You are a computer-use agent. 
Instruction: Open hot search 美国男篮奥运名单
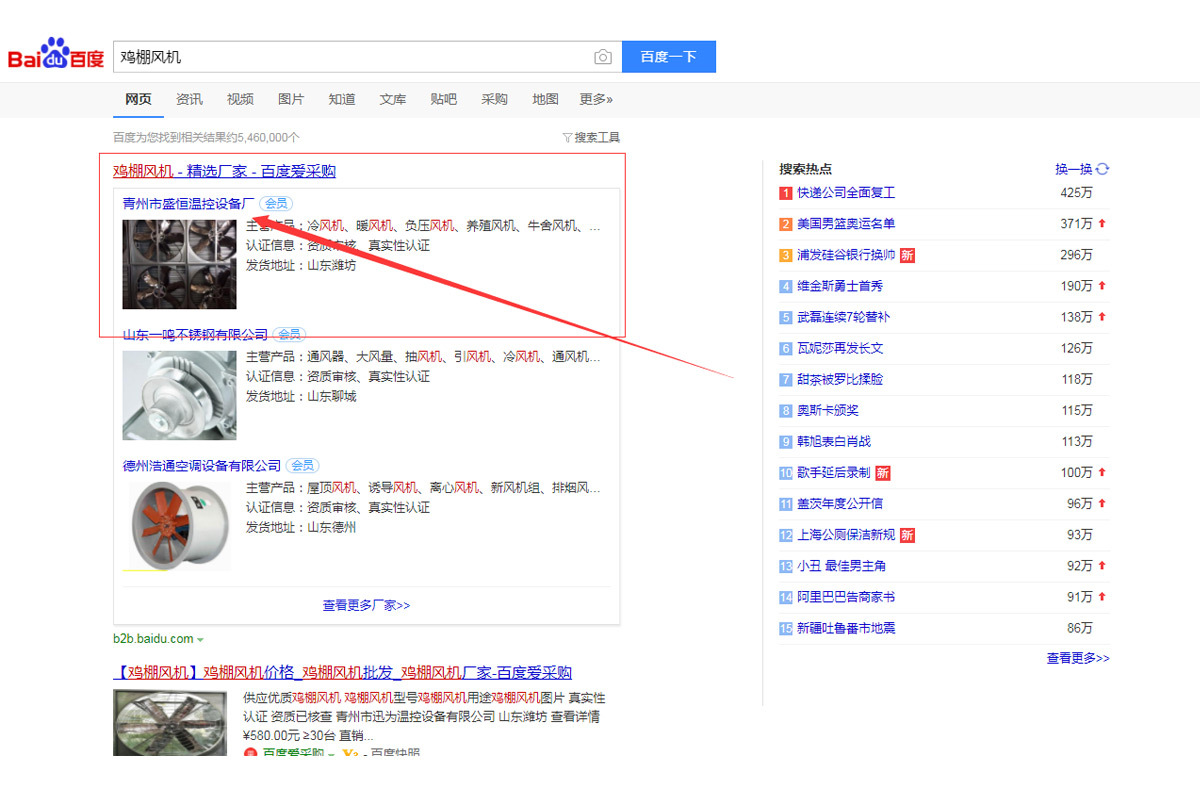click(x=846, y=224)
